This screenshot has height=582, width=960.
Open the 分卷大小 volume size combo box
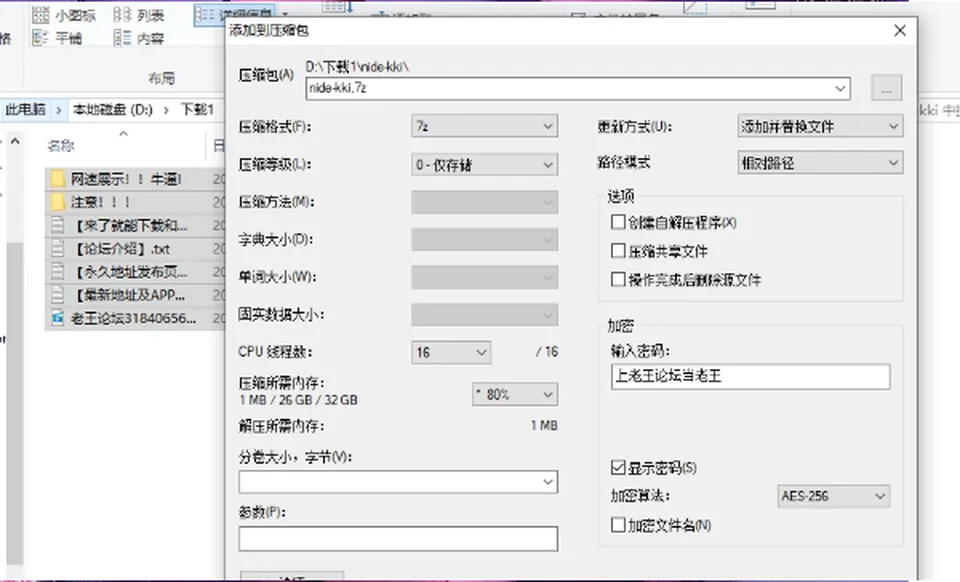398,482
